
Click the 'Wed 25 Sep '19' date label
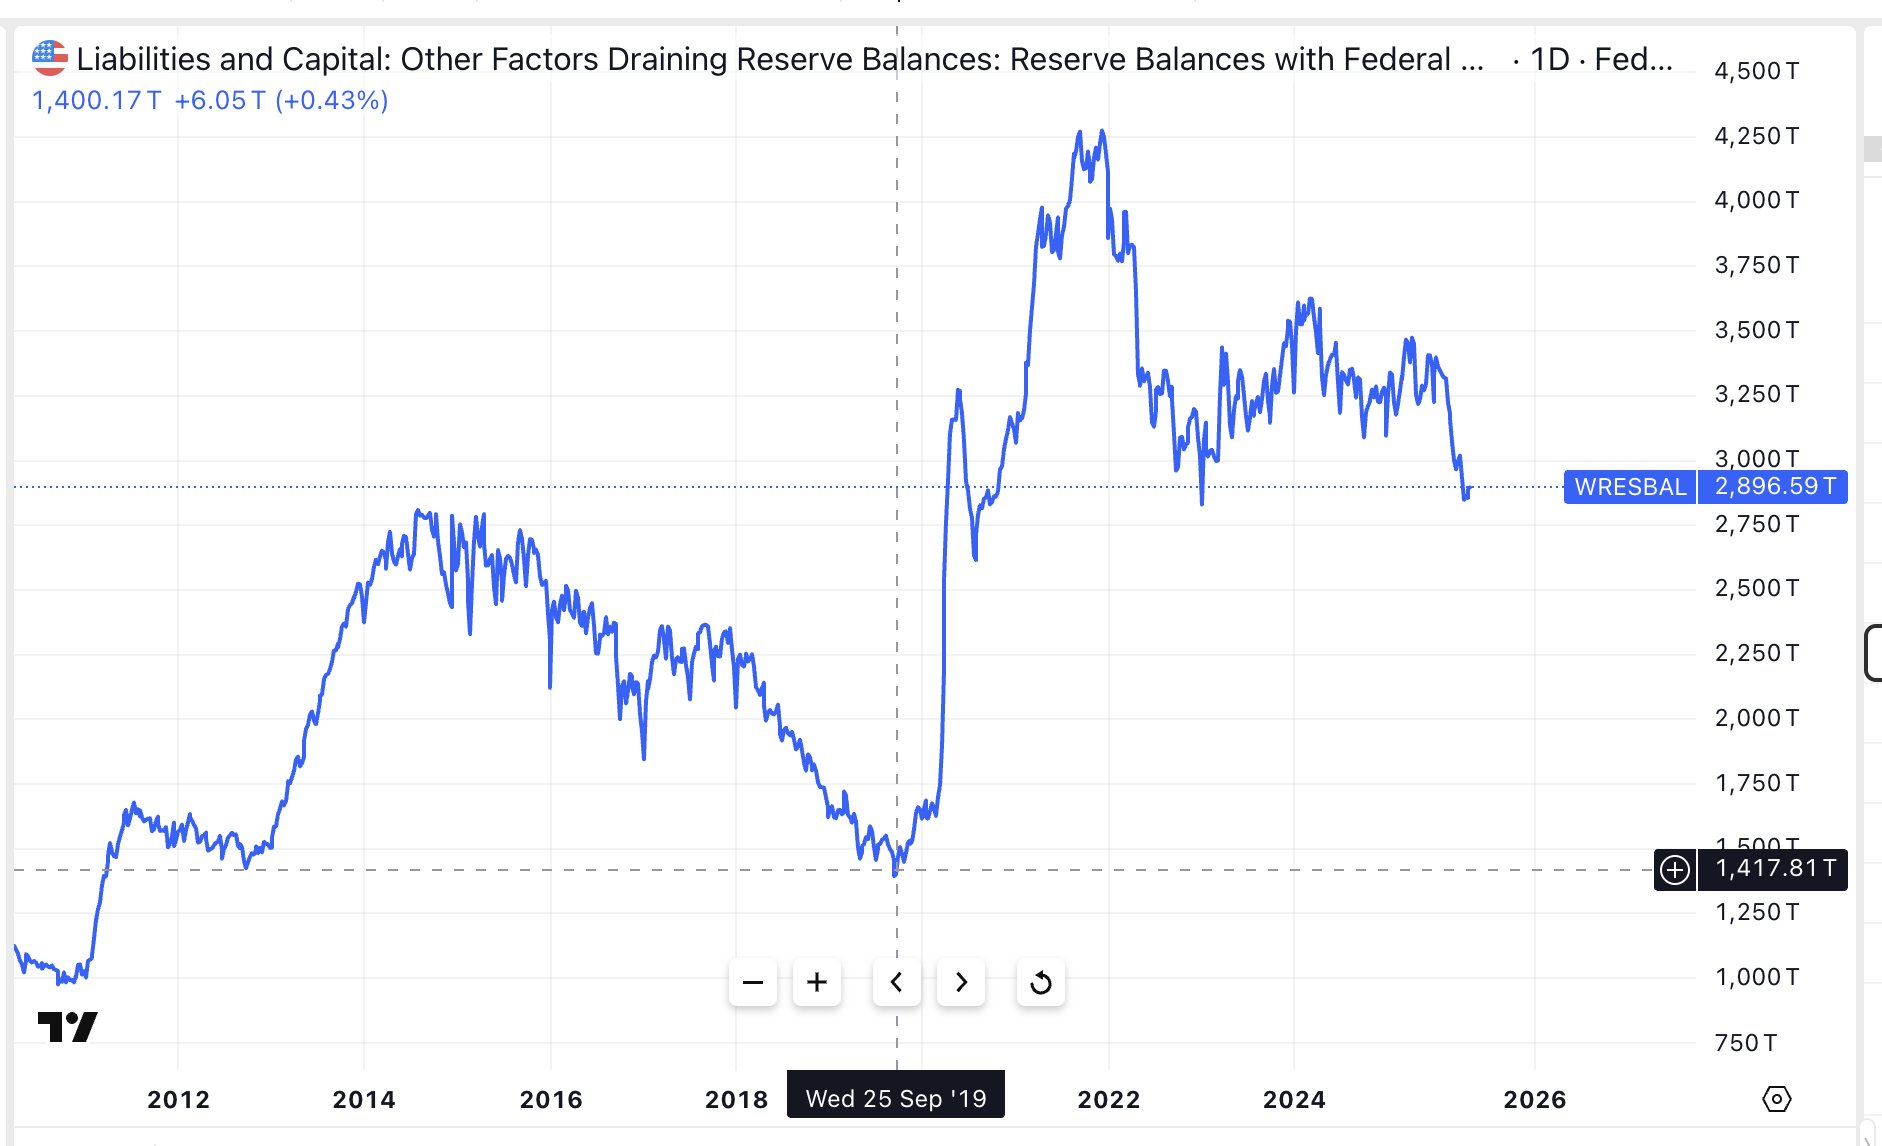(896, 1098)
